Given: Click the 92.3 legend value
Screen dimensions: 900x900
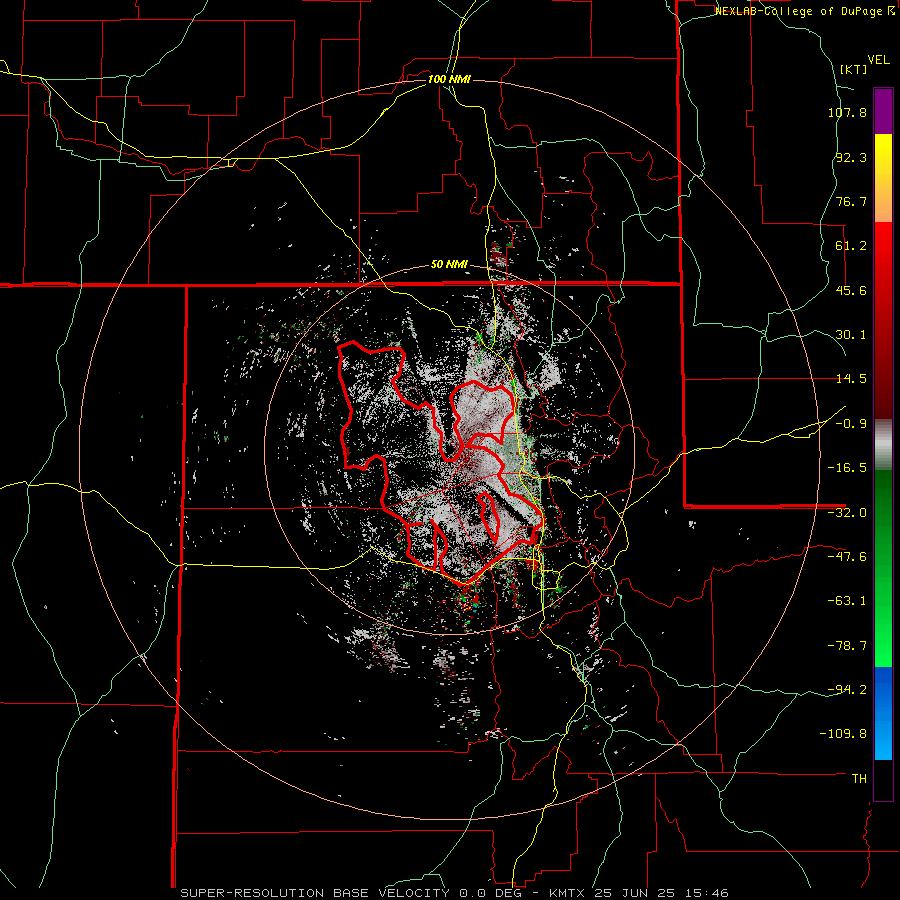Looking at the screenshot, I should click(851, 157).
